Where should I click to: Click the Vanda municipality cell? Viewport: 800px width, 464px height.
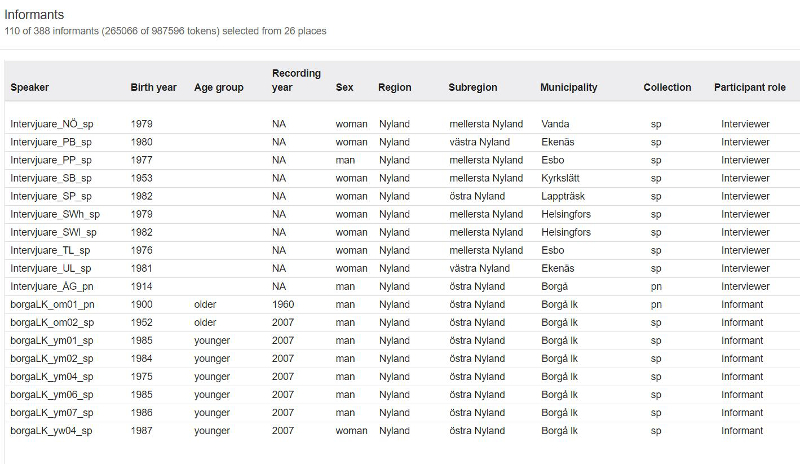[x=554, y=124]
